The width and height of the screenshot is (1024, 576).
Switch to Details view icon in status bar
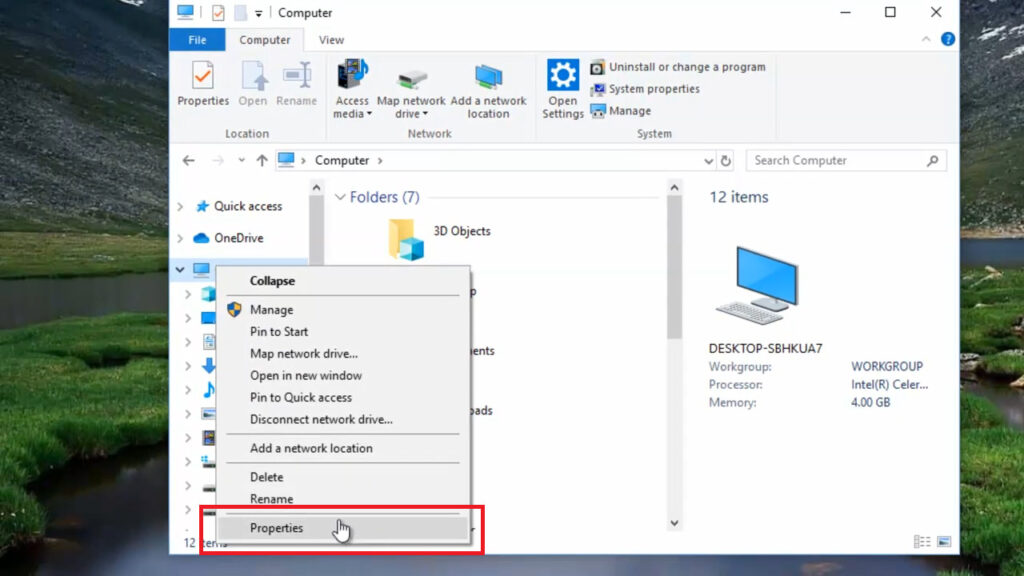[922, 541]
